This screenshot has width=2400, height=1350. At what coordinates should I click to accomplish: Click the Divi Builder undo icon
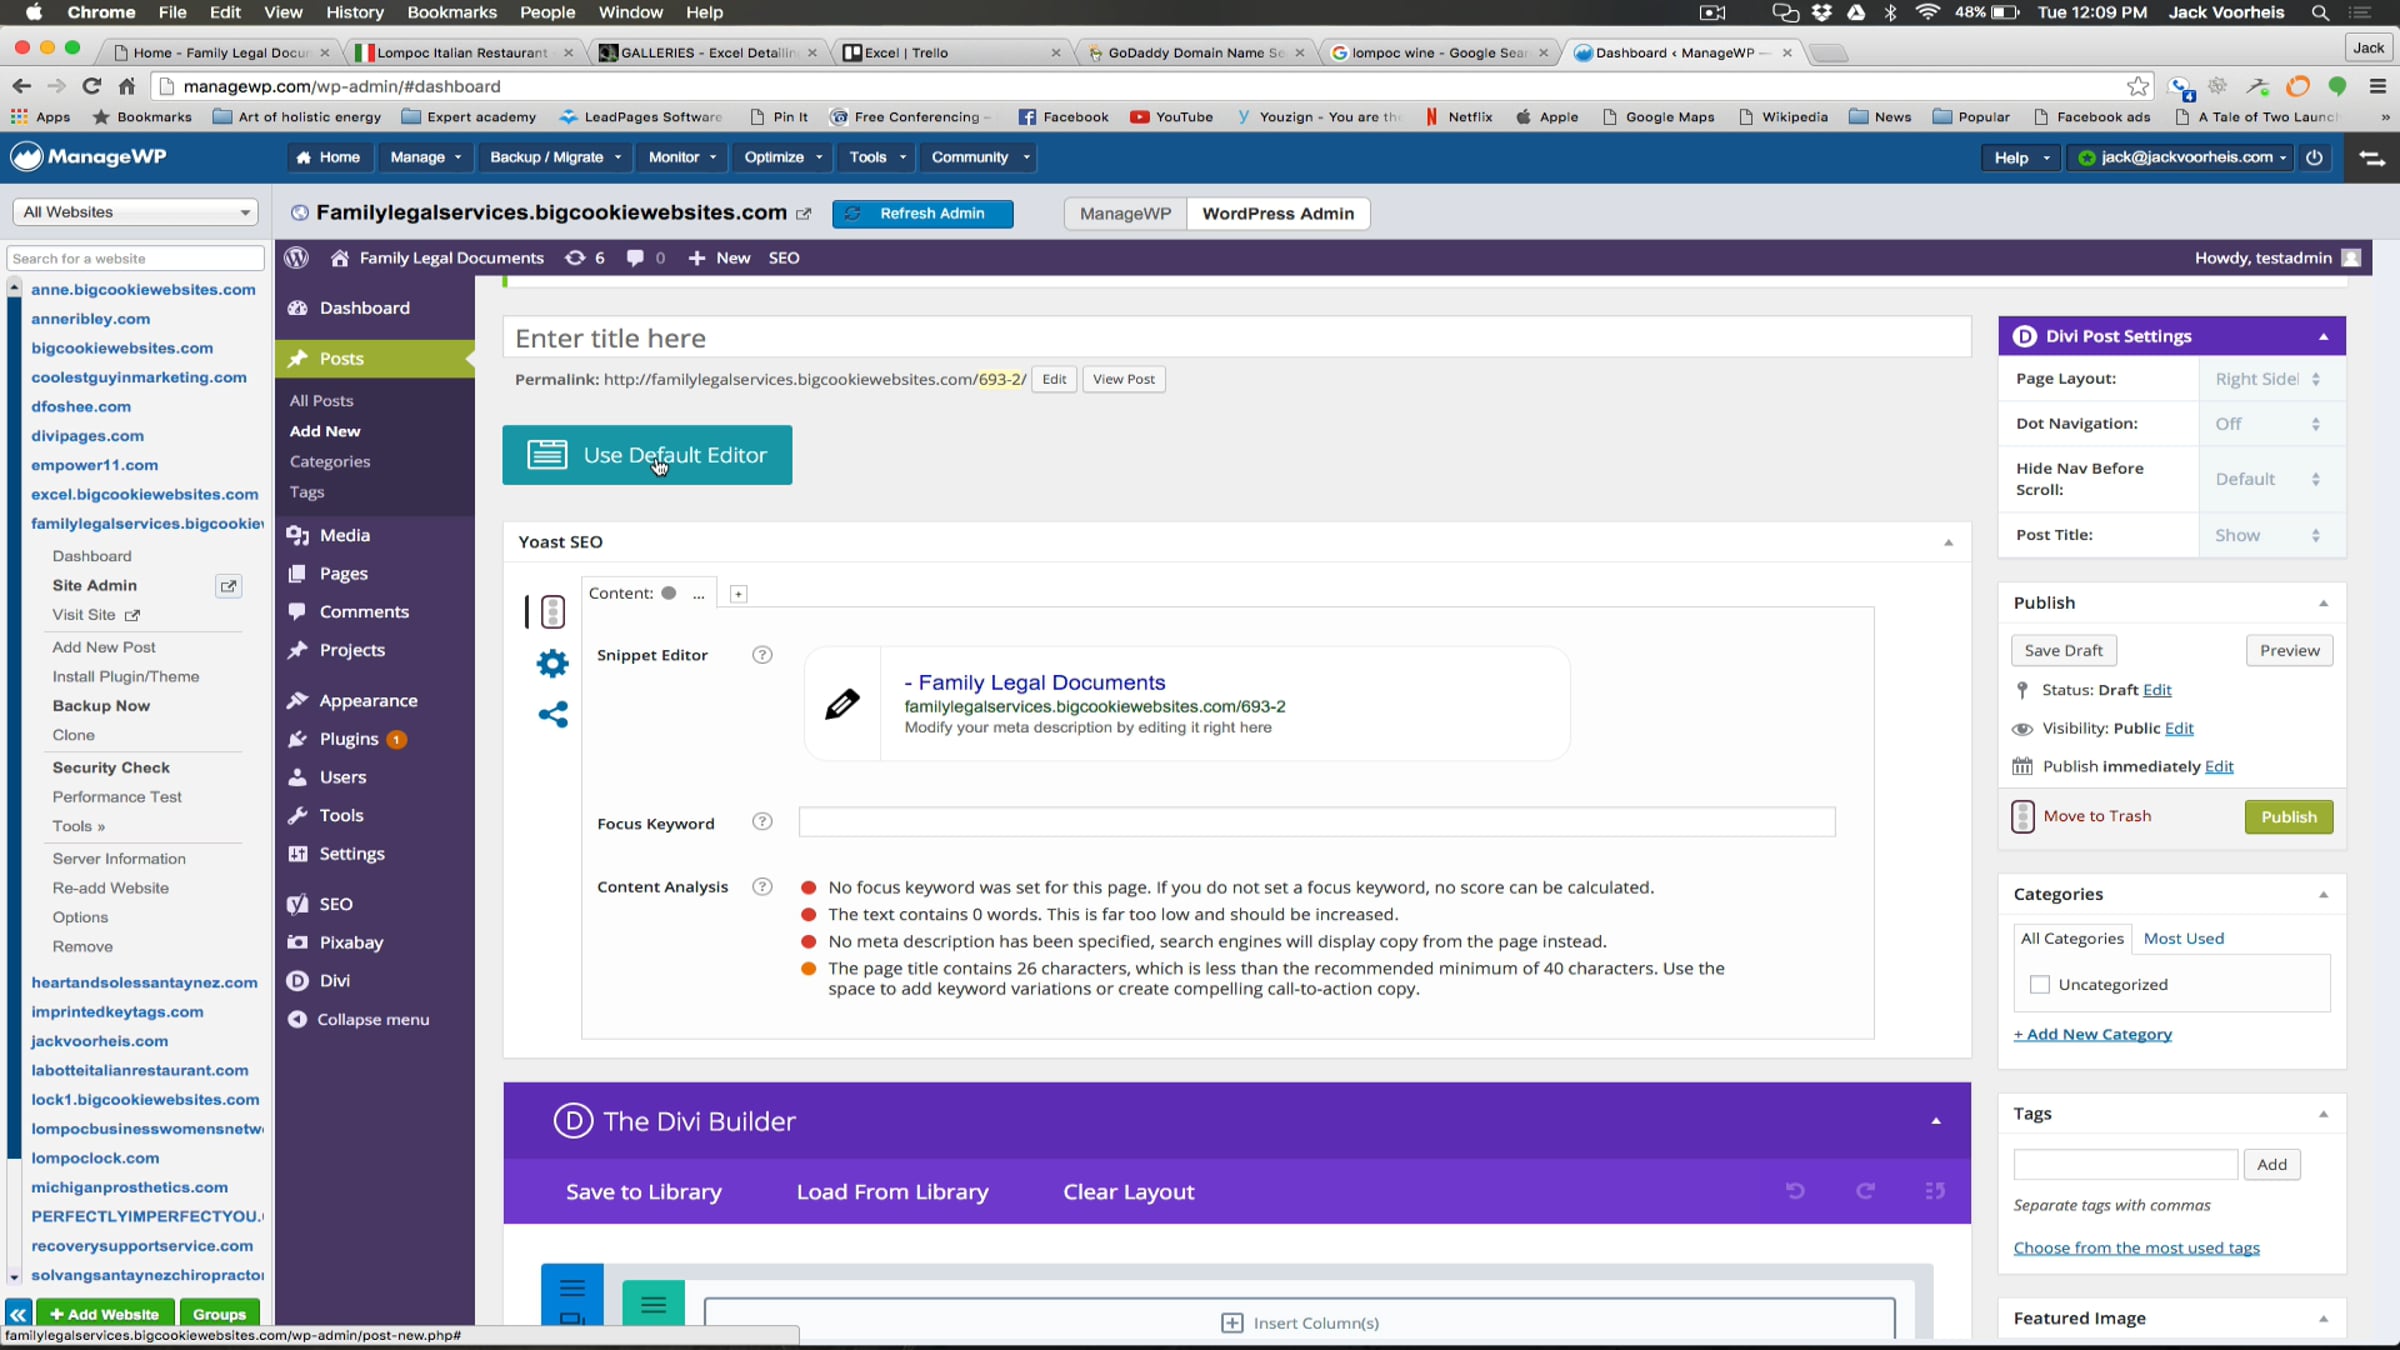[1795, 1190]
